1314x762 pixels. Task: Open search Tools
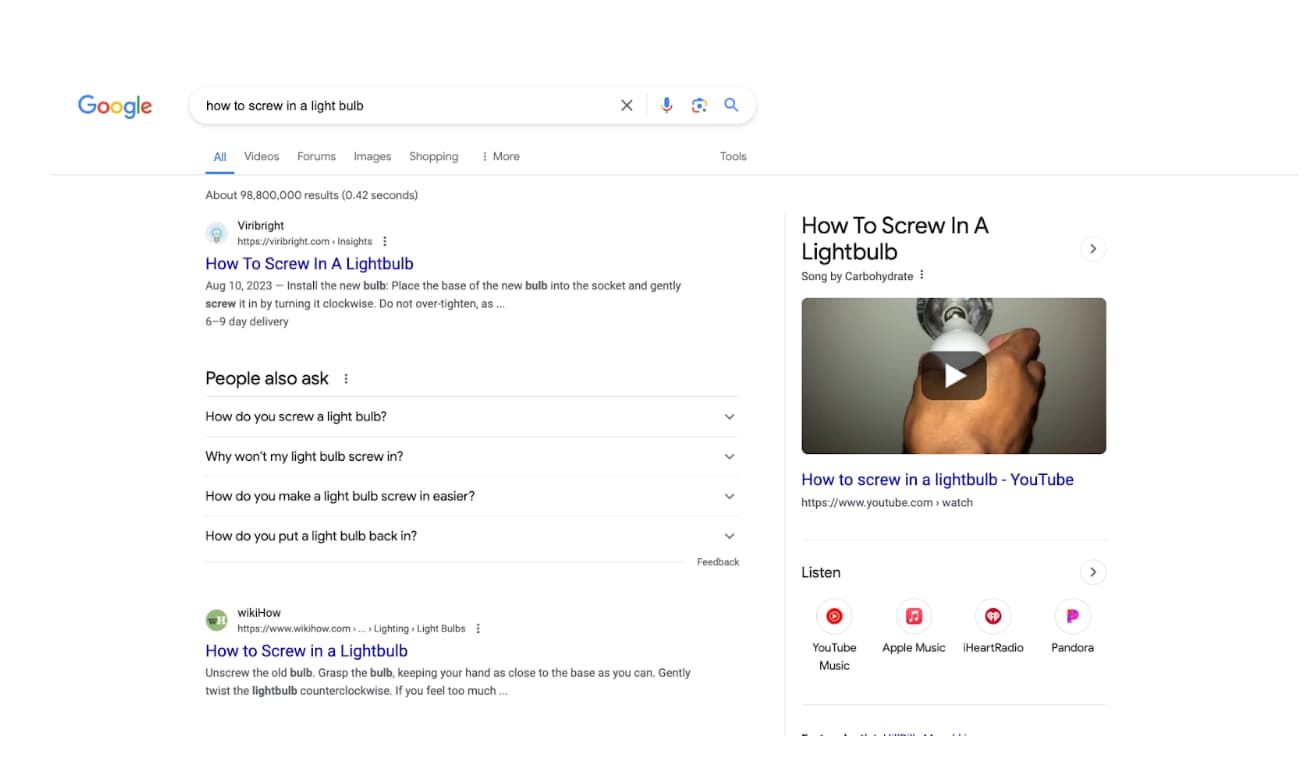point(733,156)
